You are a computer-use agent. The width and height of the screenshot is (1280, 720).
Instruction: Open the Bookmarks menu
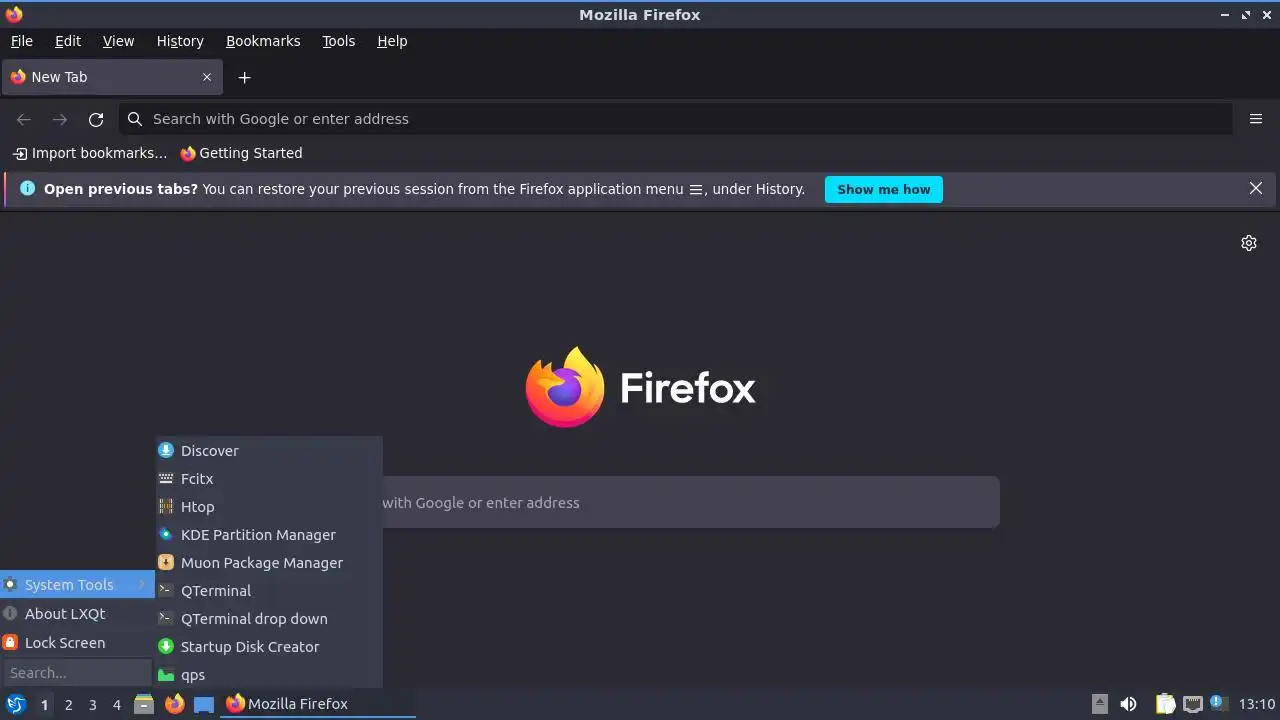coord(263,41)
